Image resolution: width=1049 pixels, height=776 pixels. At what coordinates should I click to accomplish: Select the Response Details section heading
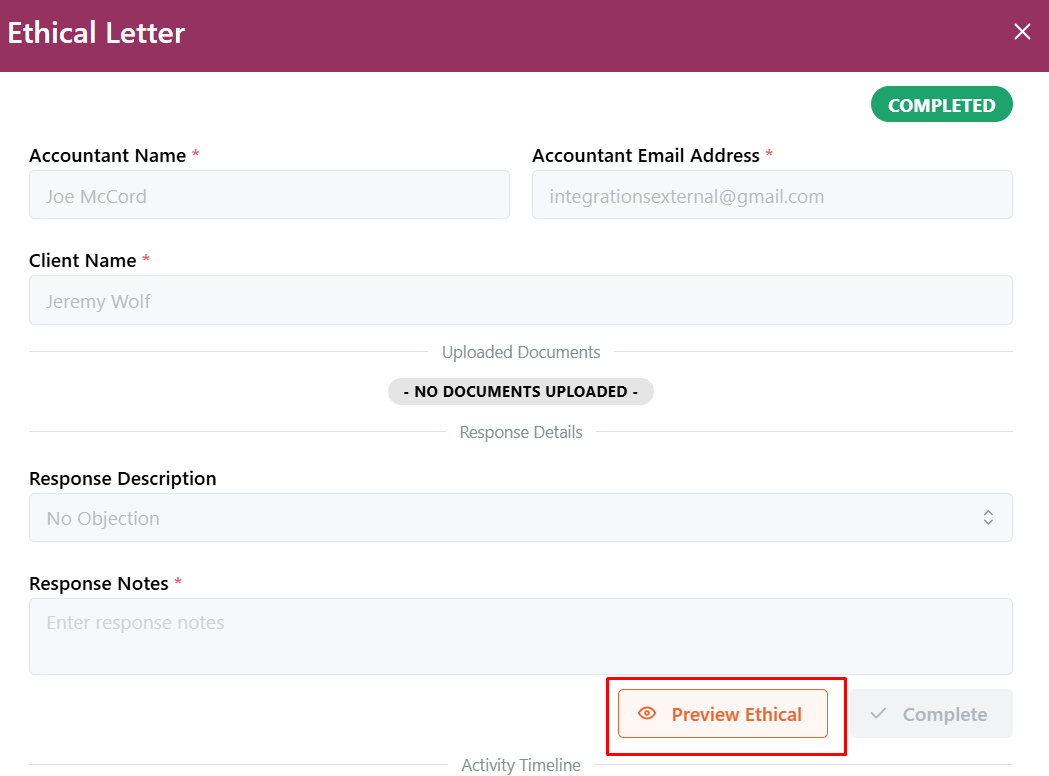click(x=521, y=432)
